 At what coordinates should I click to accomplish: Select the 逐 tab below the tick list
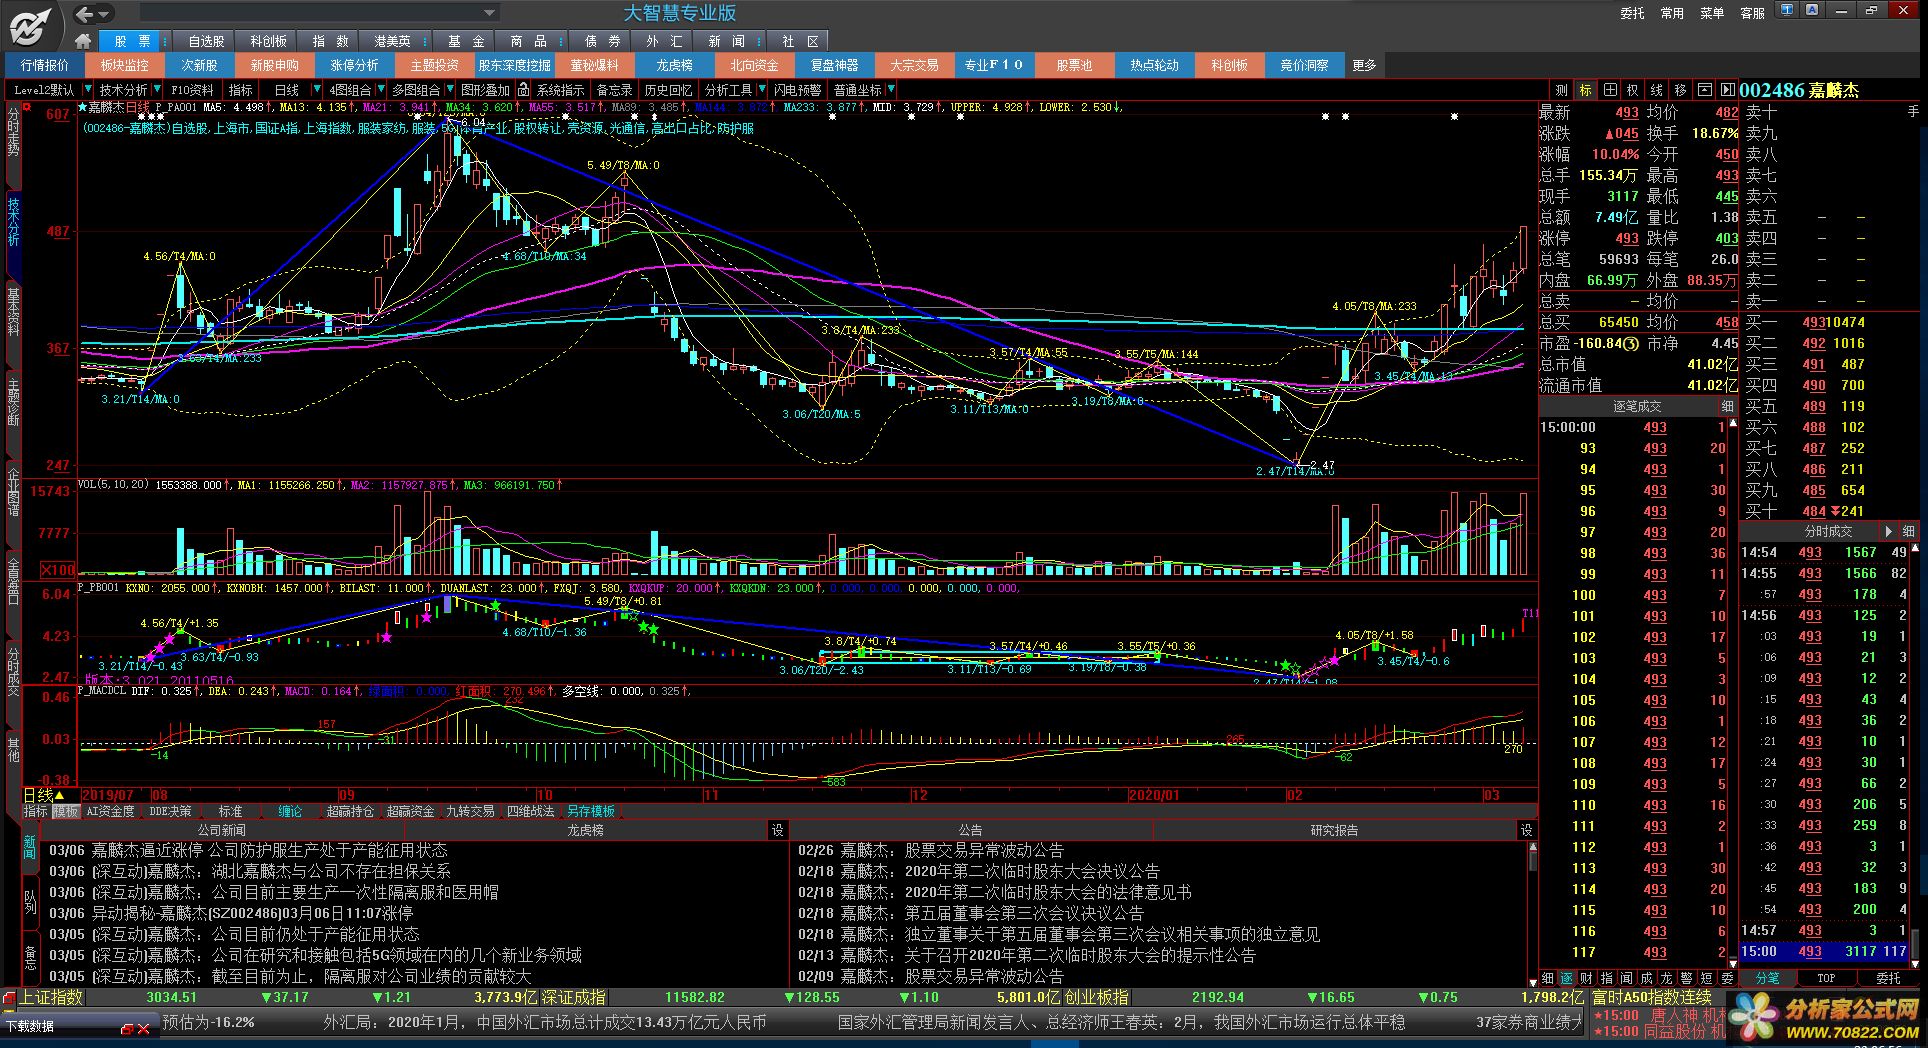coord(1567,978)
